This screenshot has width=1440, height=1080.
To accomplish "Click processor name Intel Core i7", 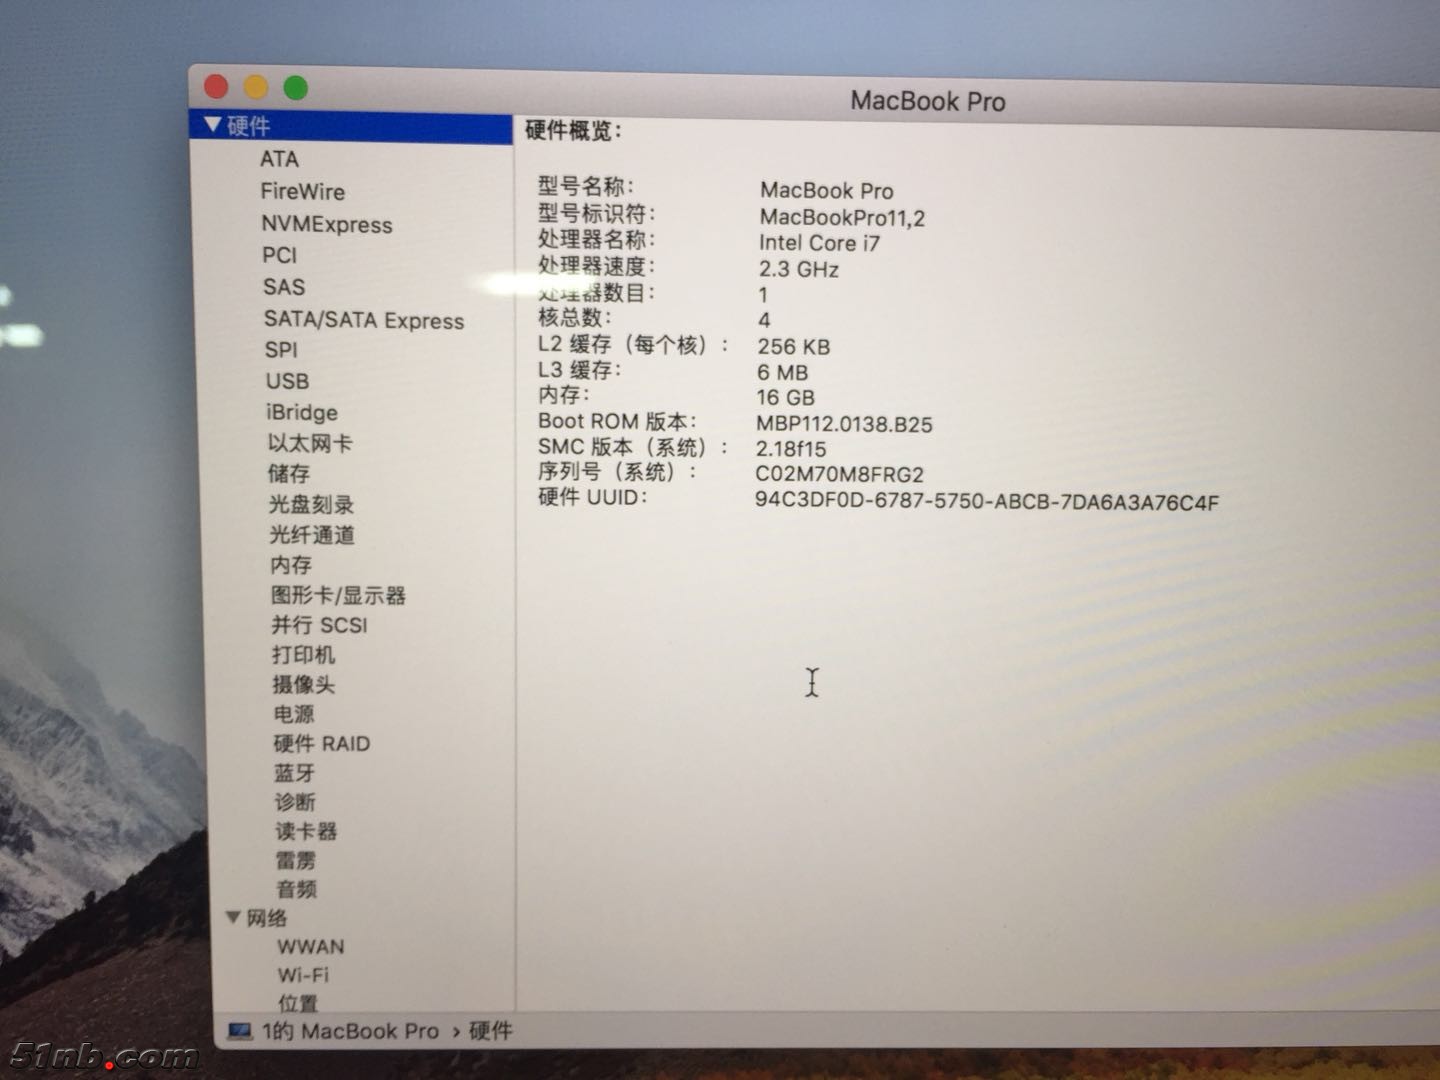I will click(x=819, y=243).
